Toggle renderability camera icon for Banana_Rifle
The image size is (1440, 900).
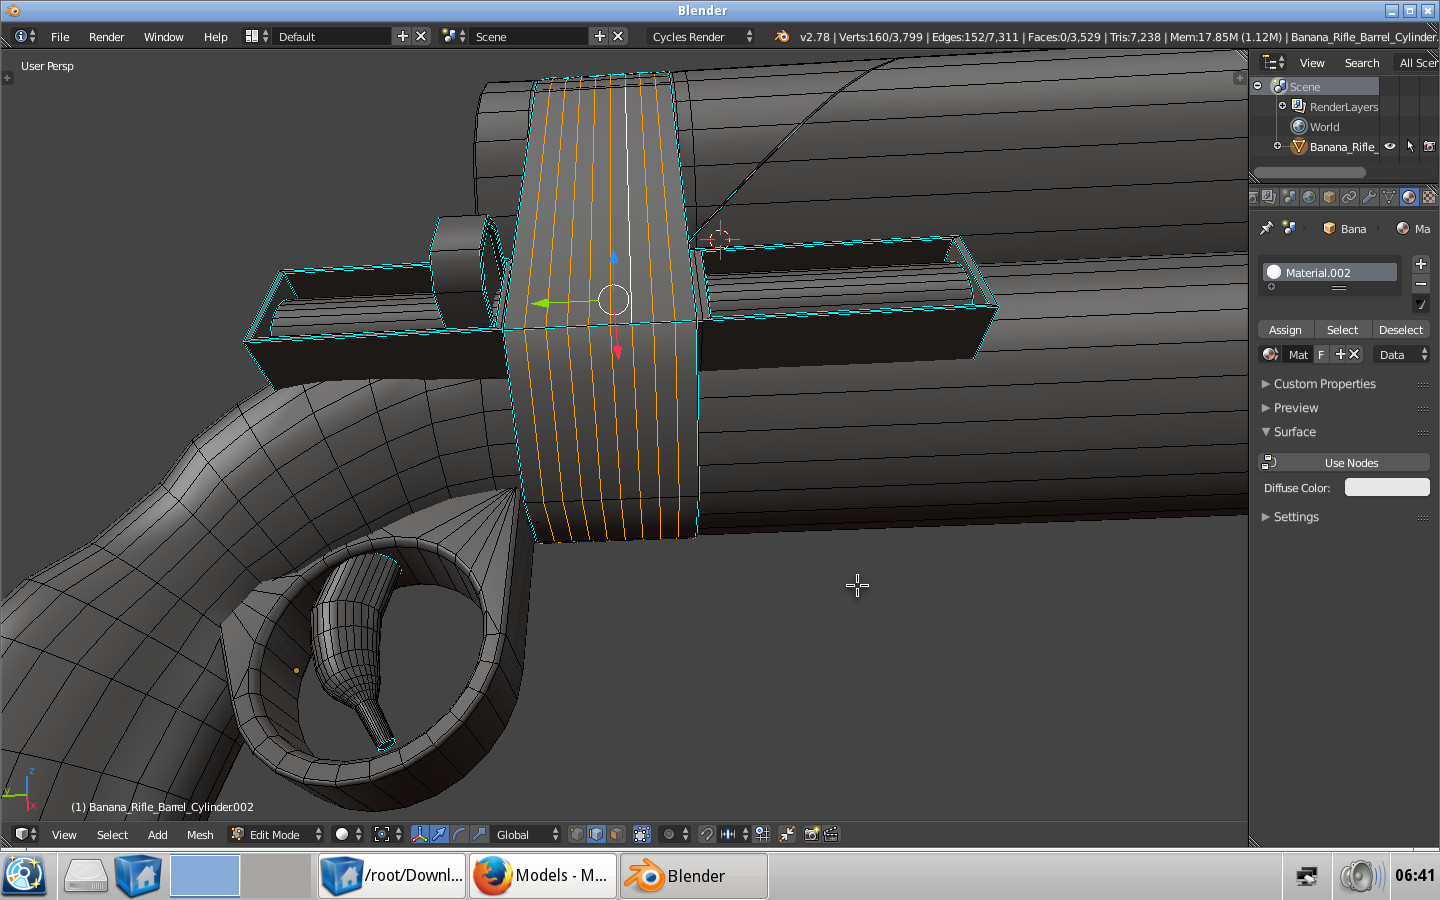(x=1429, y=147)
